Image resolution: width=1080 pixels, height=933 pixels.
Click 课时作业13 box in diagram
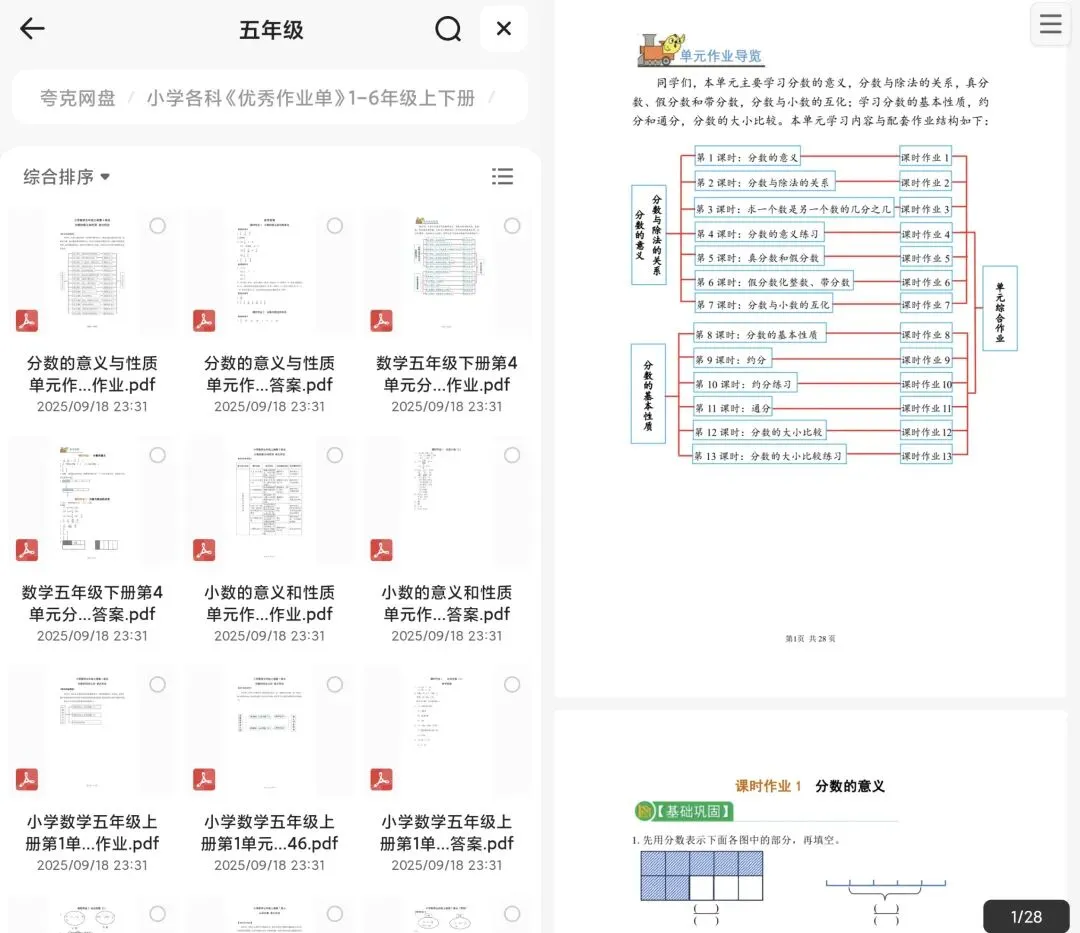click(926, 456)
